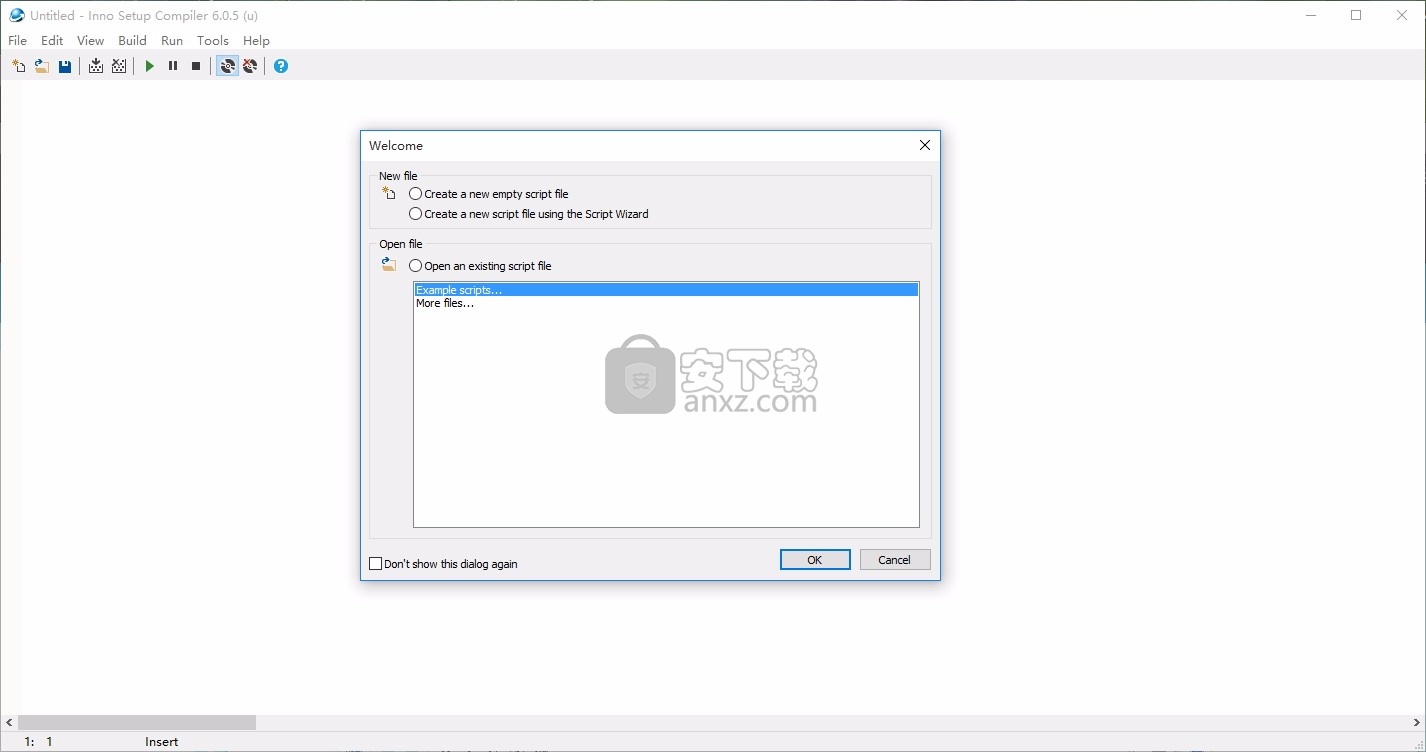
Task: Check Don't show this dialog again
Action: (444, 564)
